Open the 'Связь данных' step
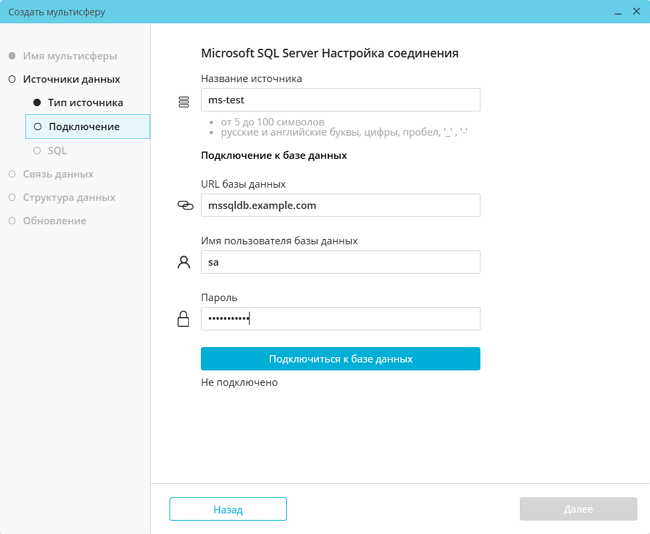 [x=57, y=174]
